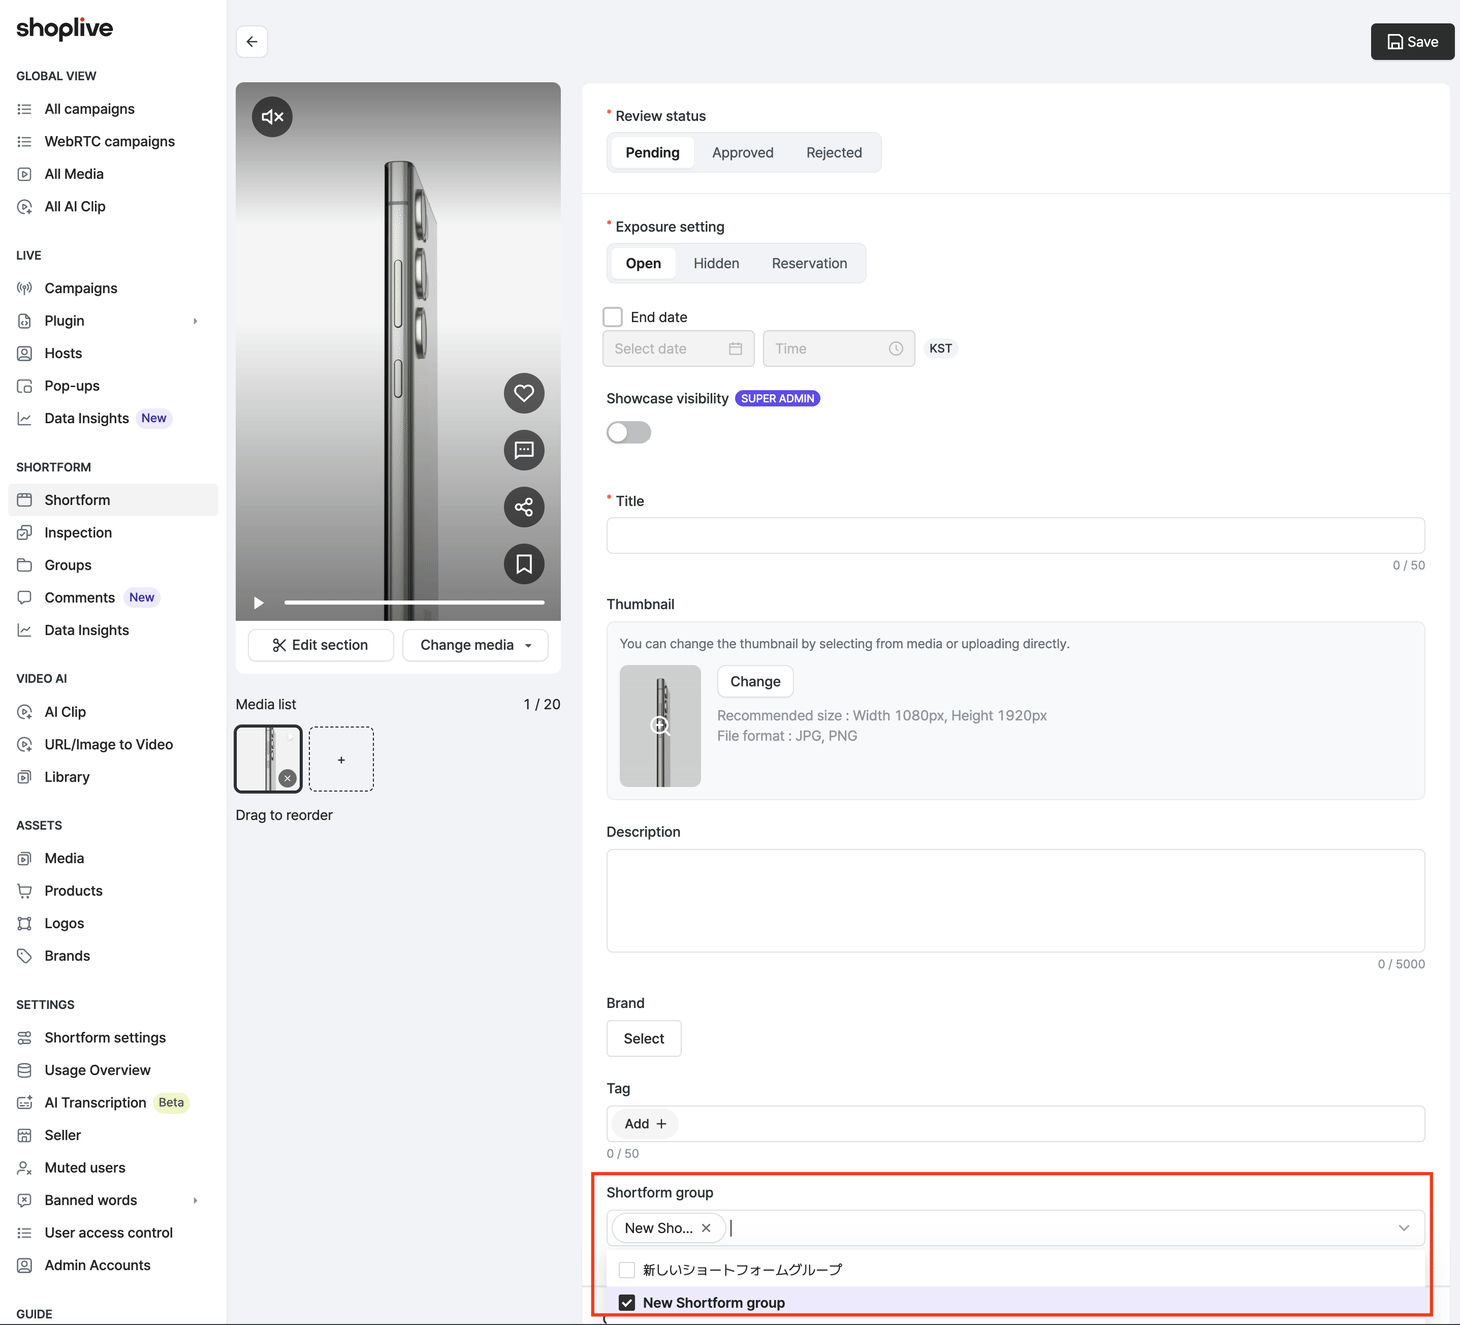The image size is (1460, 1325).
Task: Click the Brand Select button
Action: pyautogui.click(x=644, y=1039)
